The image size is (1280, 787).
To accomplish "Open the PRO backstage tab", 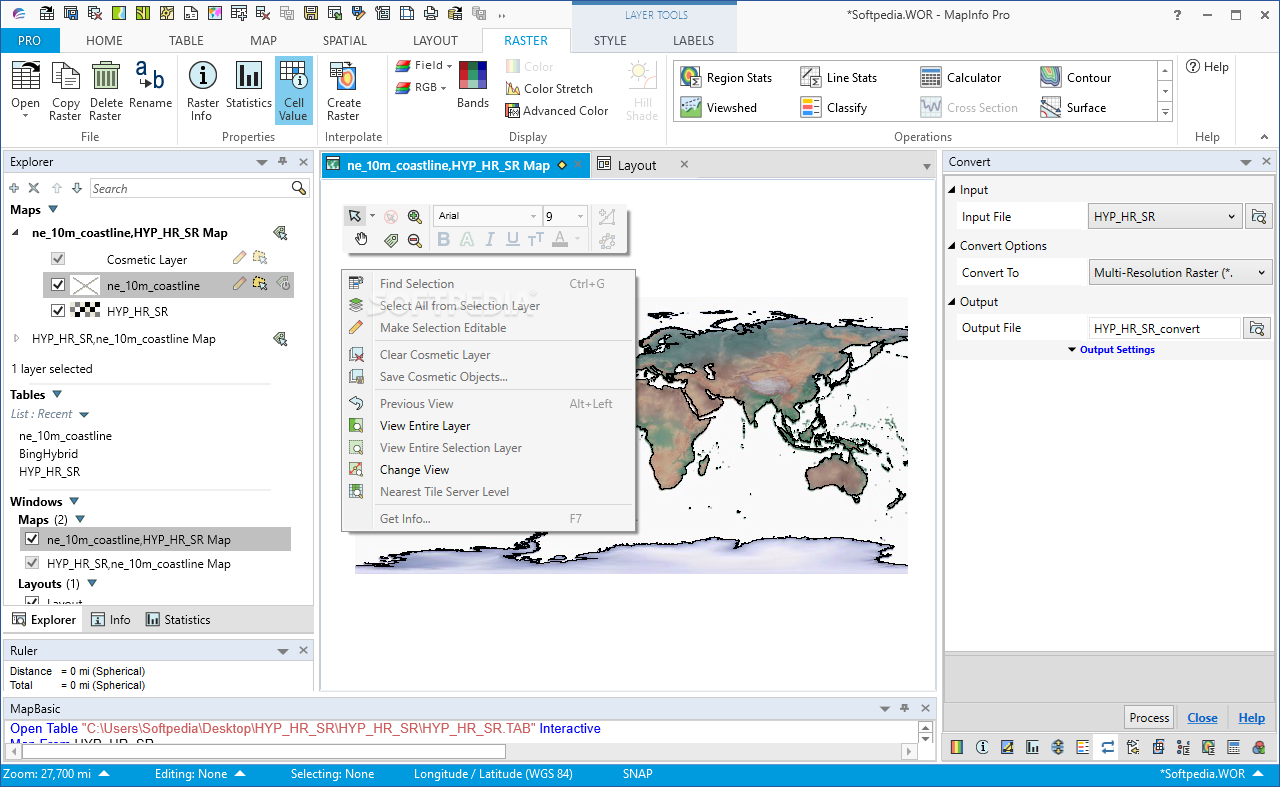I will coord(30,41).
